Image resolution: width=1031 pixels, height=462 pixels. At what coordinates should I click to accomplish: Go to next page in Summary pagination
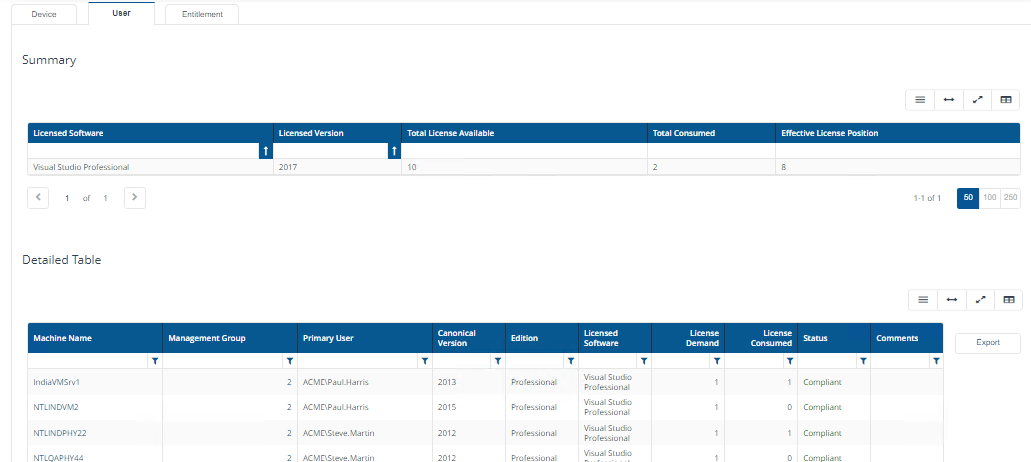point(135,197)
